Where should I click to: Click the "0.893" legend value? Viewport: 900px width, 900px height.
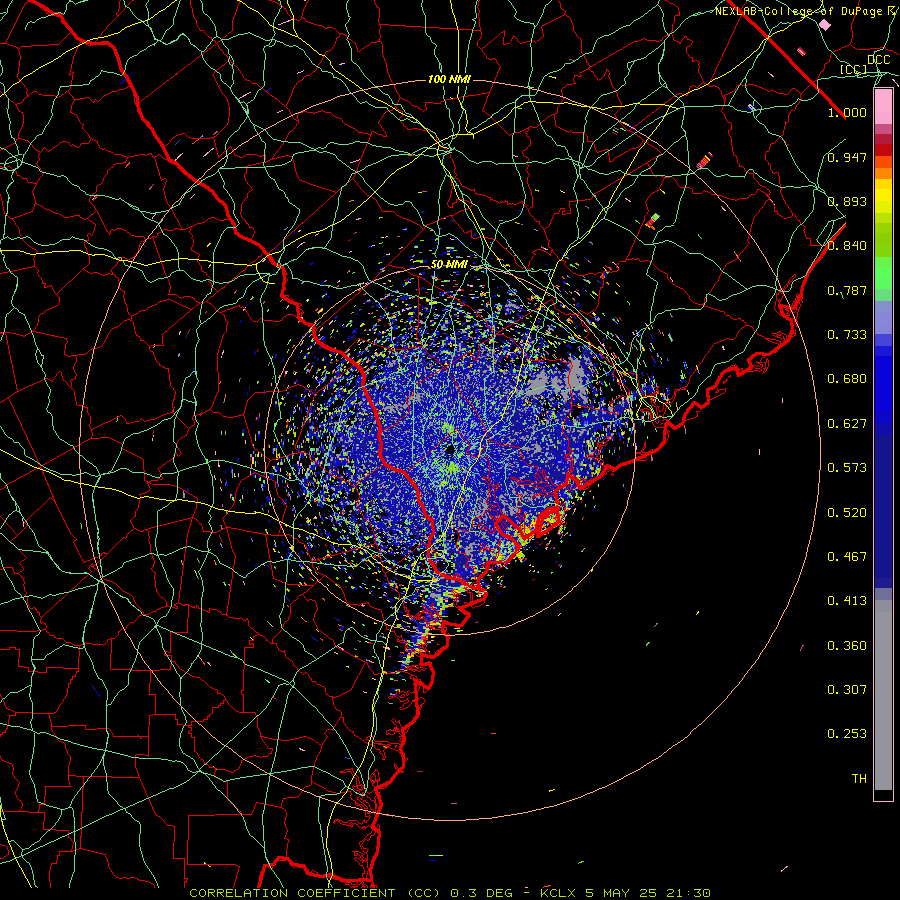tap(847, 201)
